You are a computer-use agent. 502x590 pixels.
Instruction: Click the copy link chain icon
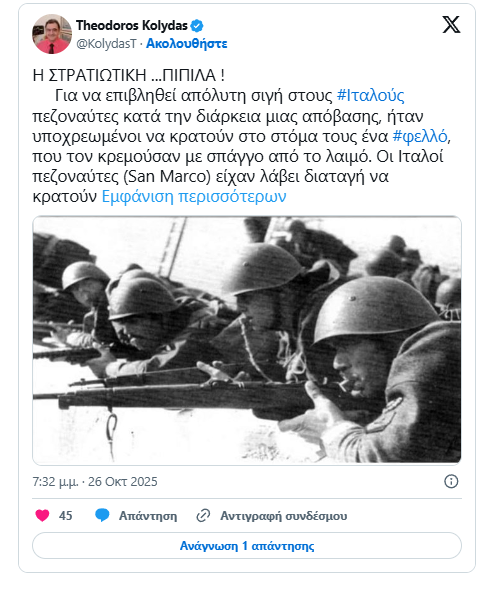click(x=203, y=515)
